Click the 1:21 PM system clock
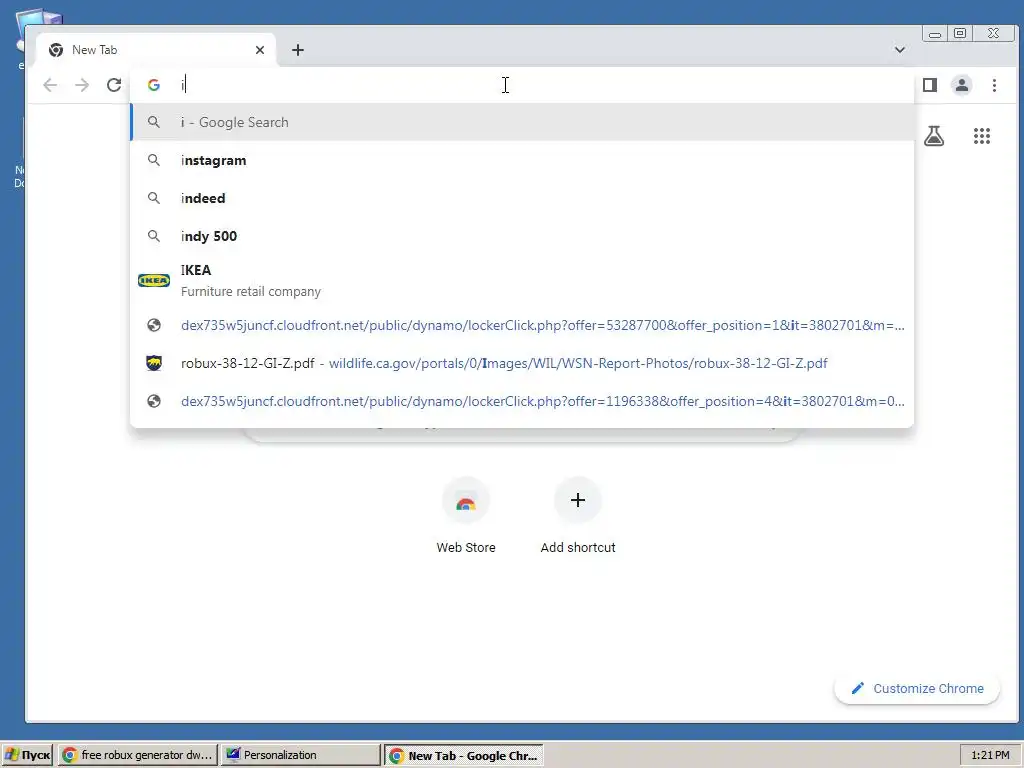The width and height of the screenshot is (1024, 768). click(990, 755)
